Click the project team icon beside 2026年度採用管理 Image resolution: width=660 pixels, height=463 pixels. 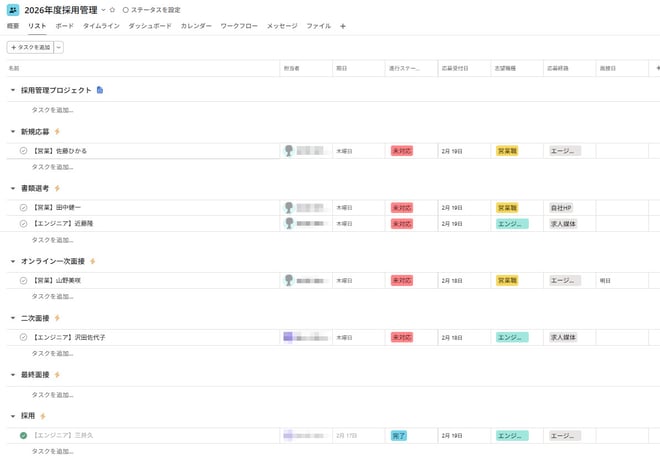click(x=13, y=9)
